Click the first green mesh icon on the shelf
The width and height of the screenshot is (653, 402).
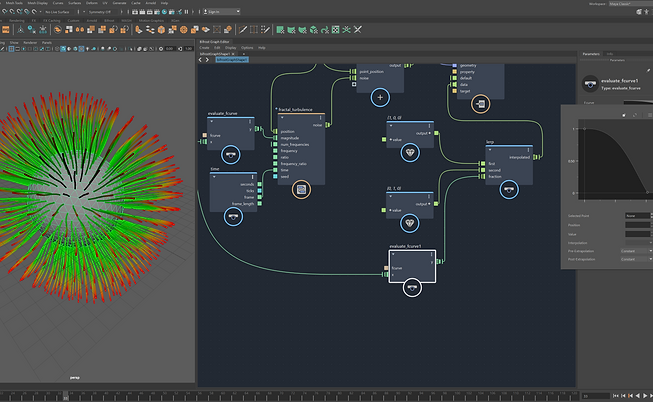pyautogui.click(x=280, y=30)
